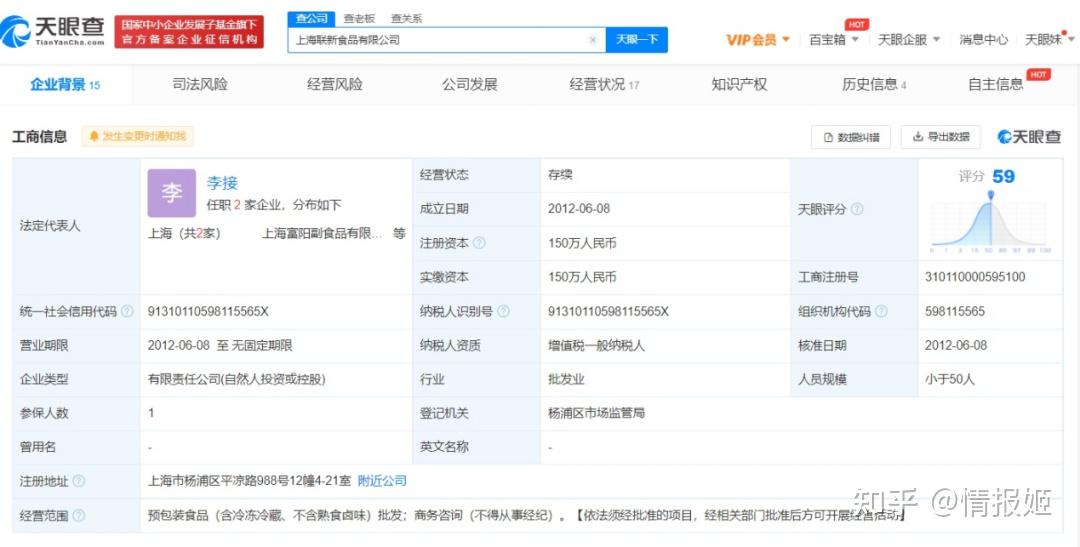Screen dimensions: 1080x547
Task: Switch to the 查公司 search tab
Action: [x=311, y=19]
